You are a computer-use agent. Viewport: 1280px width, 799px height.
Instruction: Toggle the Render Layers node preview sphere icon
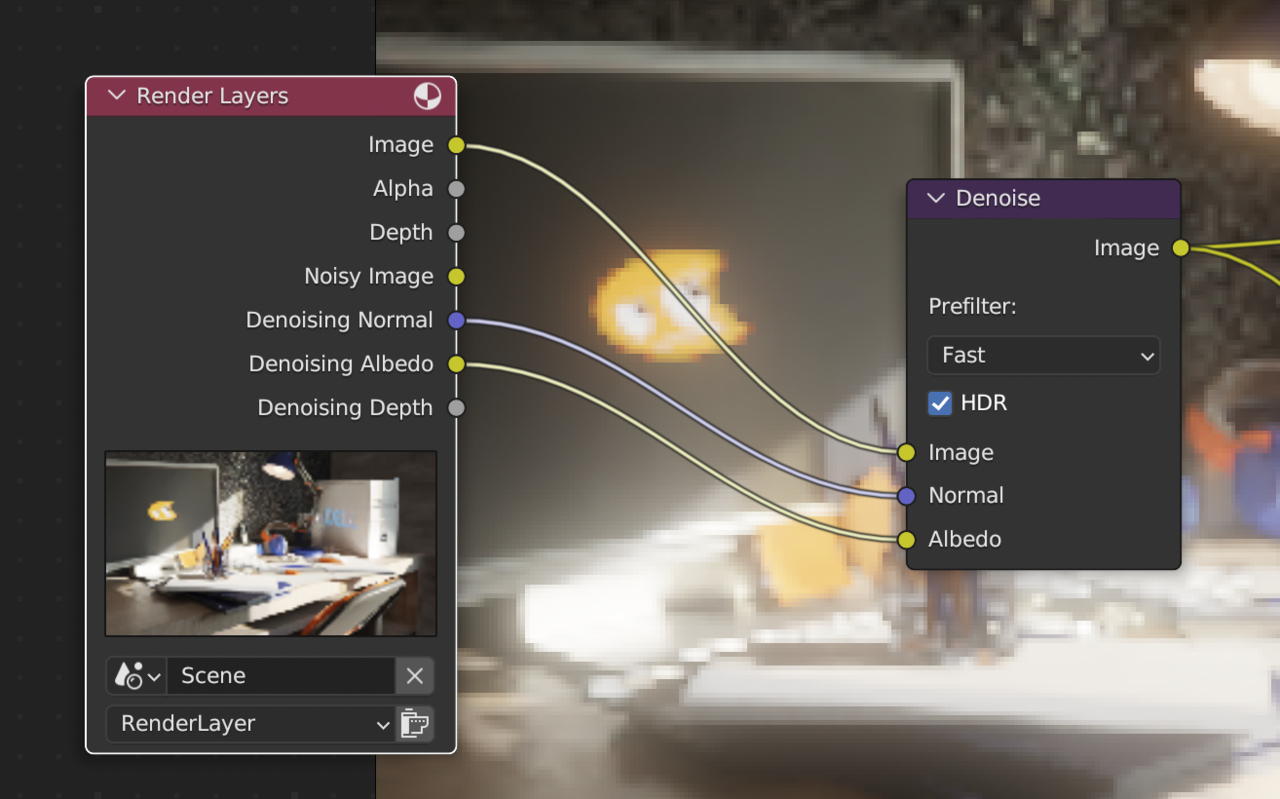(427, 96)
